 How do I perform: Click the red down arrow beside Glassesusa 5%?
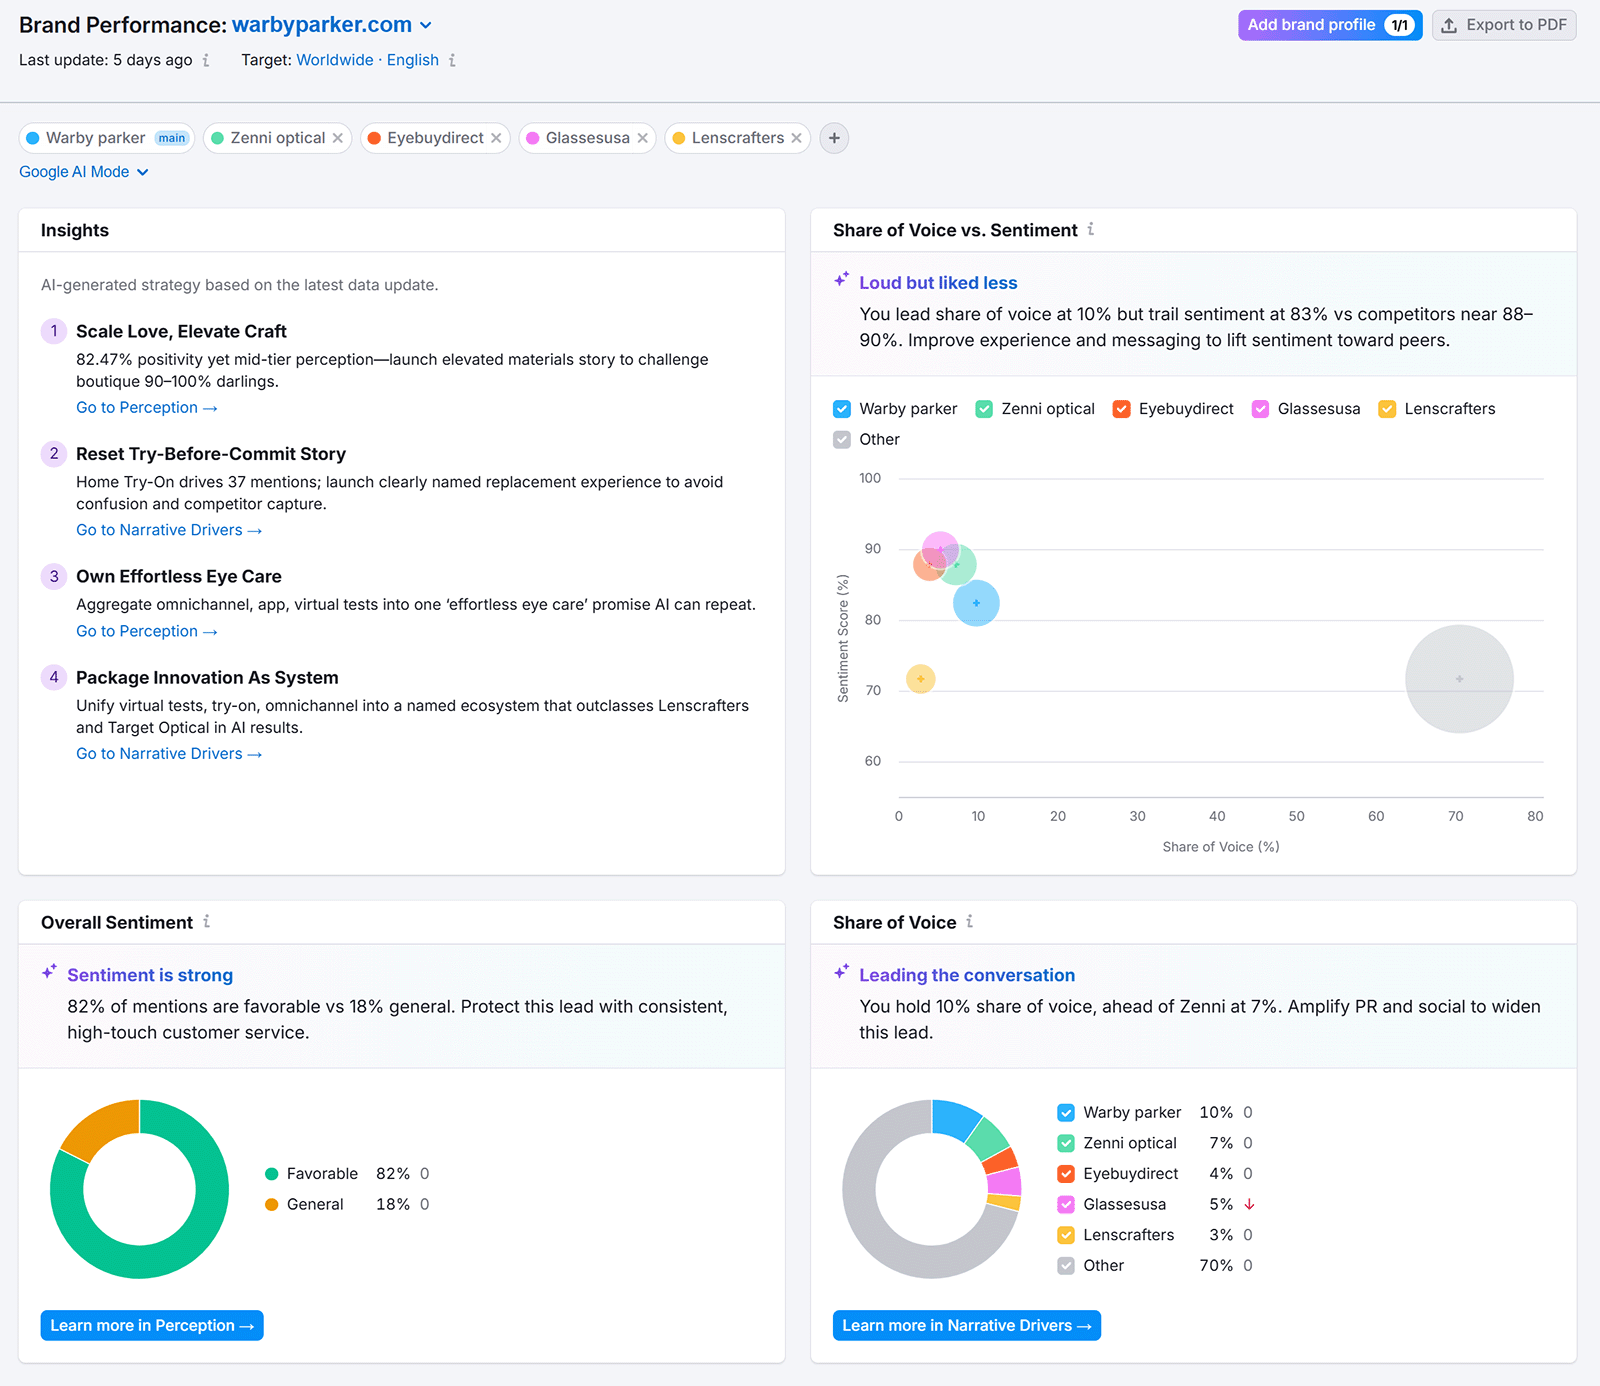click(1249, 1205)
